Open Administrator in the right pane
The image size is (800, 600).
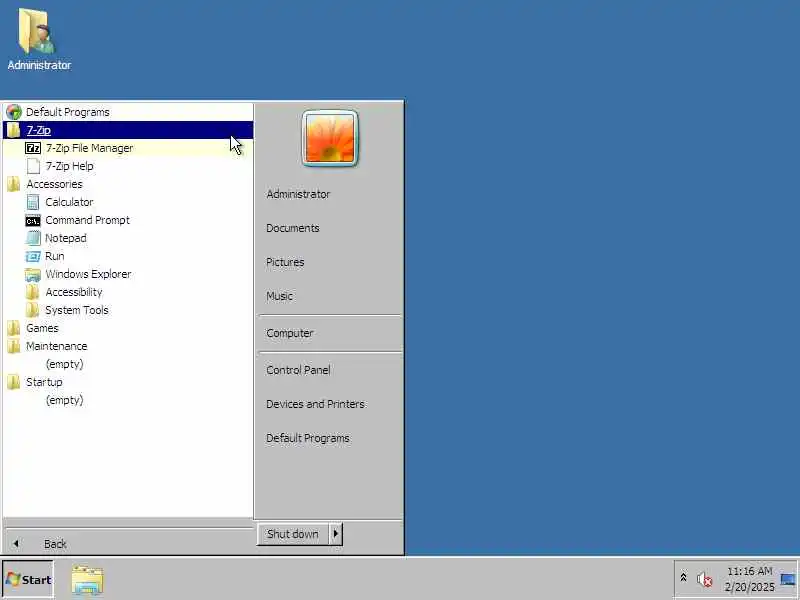(x=298, y=194)
